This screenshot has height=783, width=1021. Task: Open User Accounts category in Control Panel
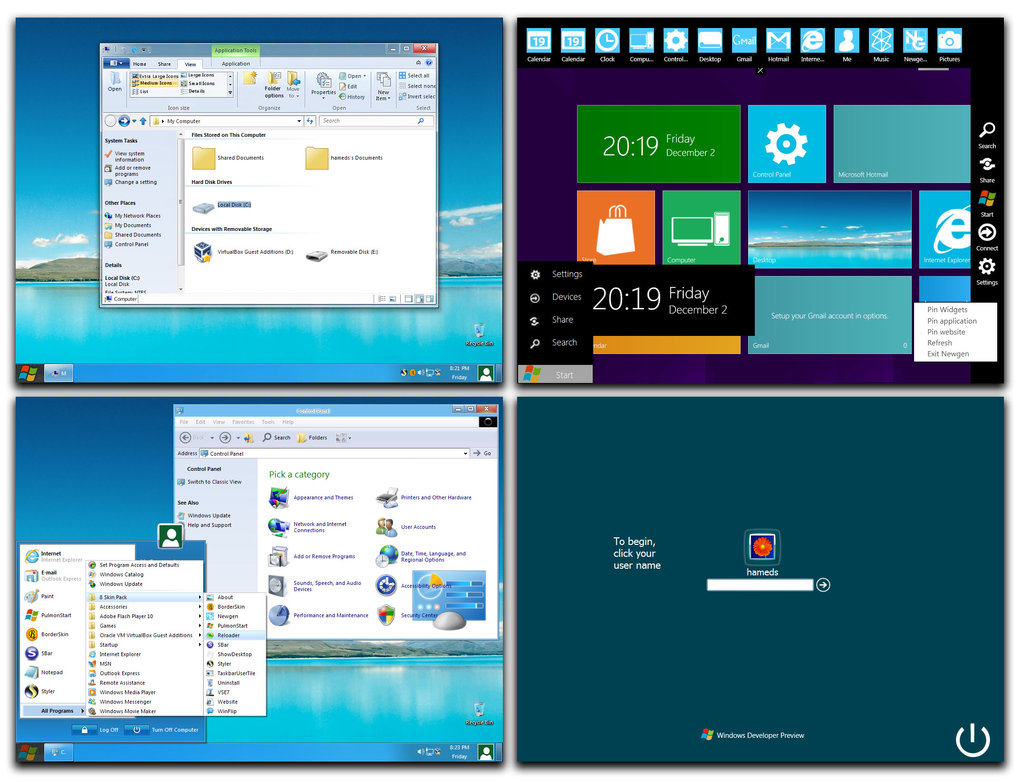[406, 527]
